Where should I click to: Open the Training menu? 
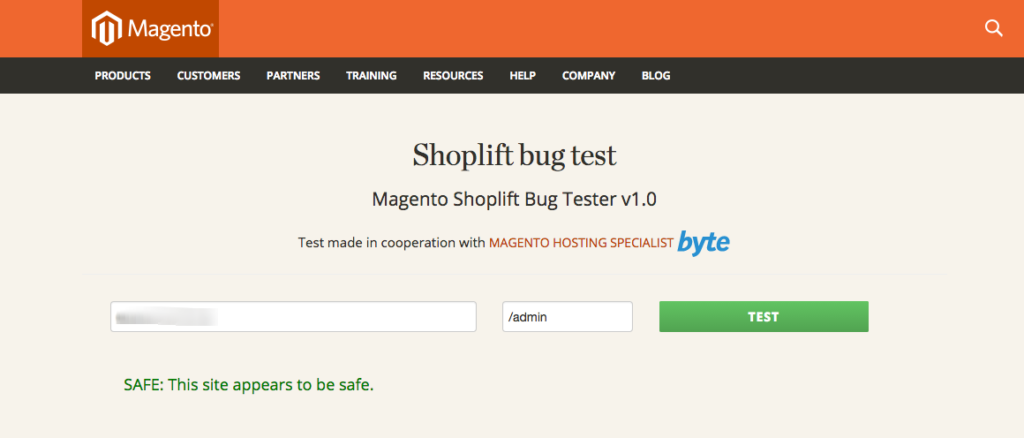pyautogui.click(x=372, y=76)
